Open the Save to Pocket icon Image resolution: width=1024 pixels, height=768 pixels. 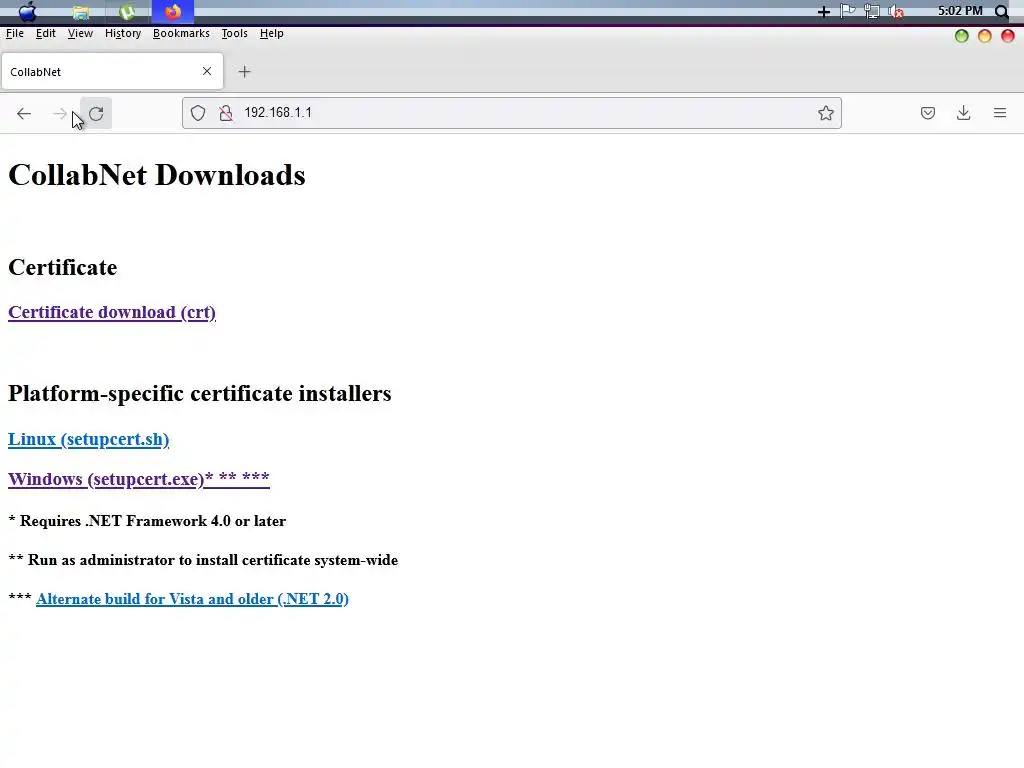(927, 113)
